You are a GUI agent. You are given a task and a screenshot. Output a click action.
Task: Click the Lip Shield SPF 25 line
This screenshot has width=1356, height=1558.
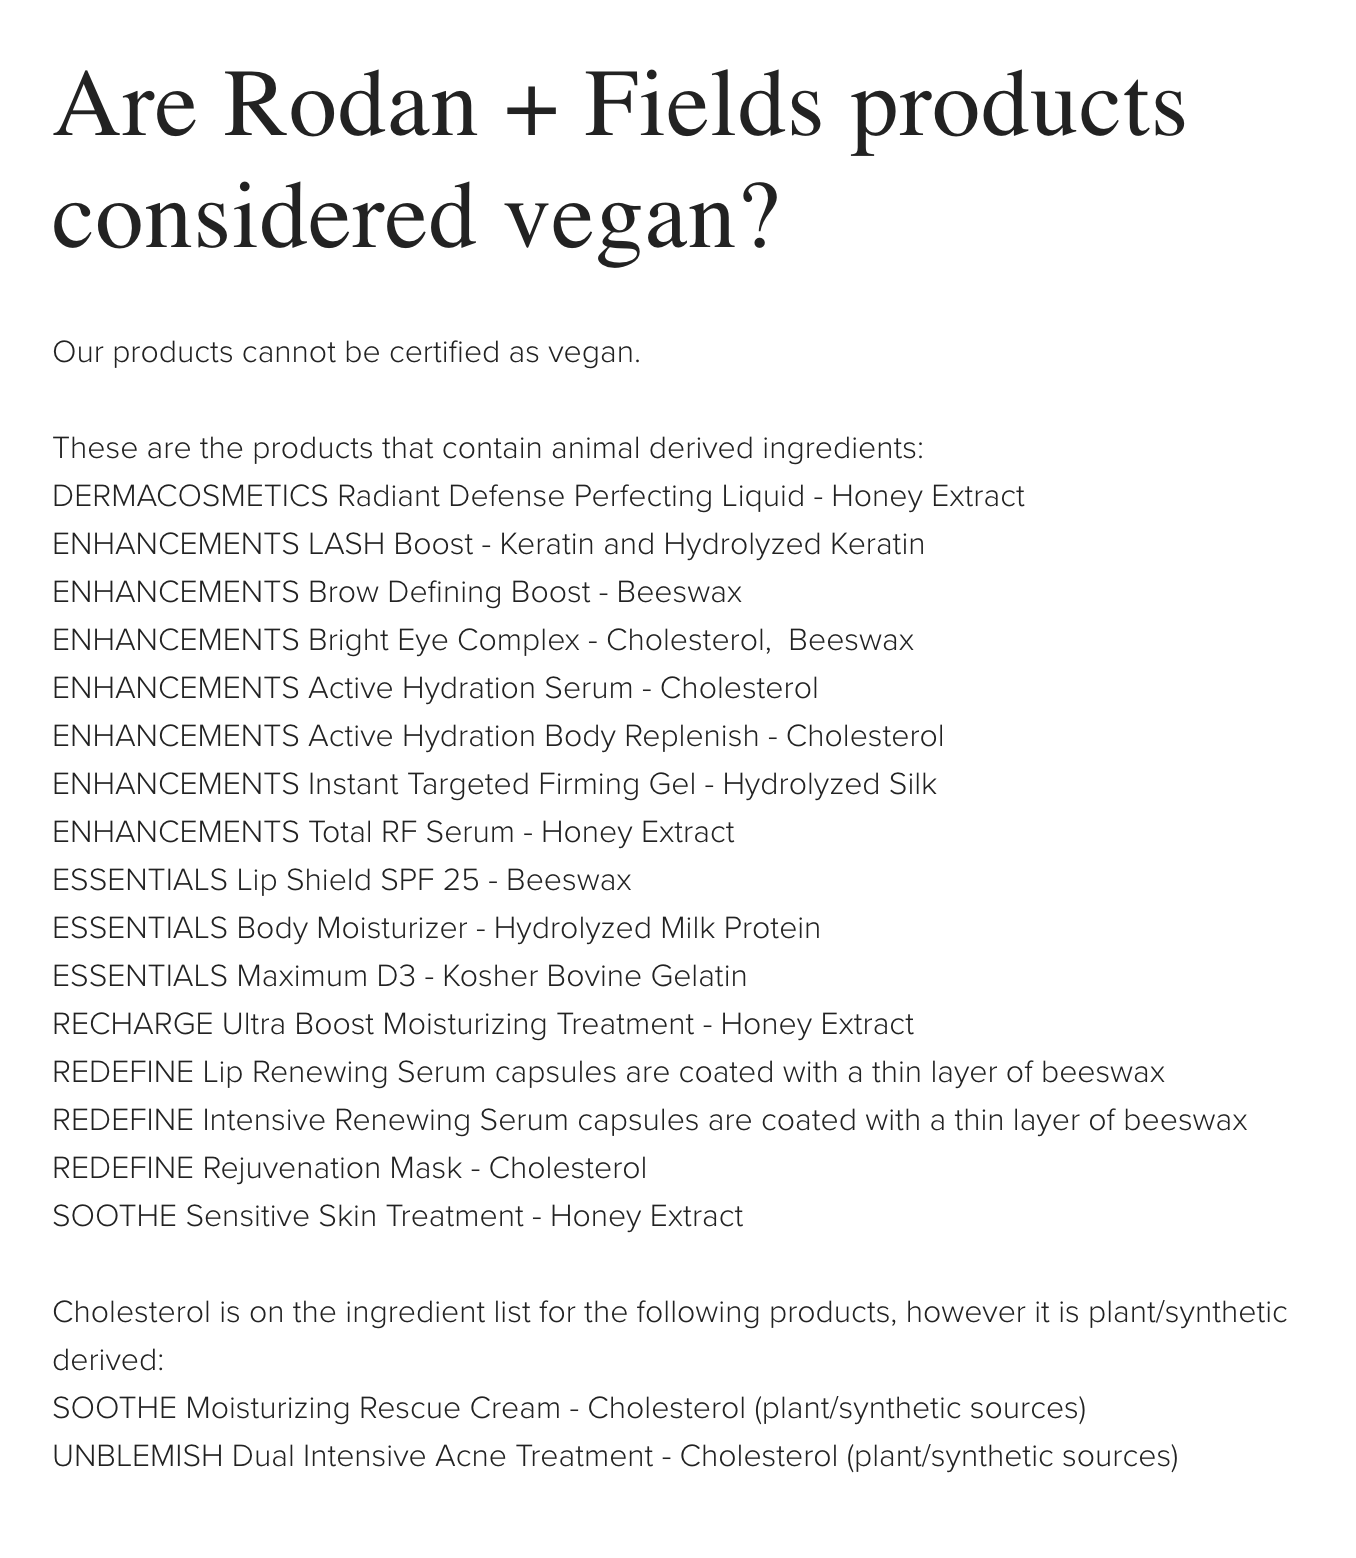342,881
